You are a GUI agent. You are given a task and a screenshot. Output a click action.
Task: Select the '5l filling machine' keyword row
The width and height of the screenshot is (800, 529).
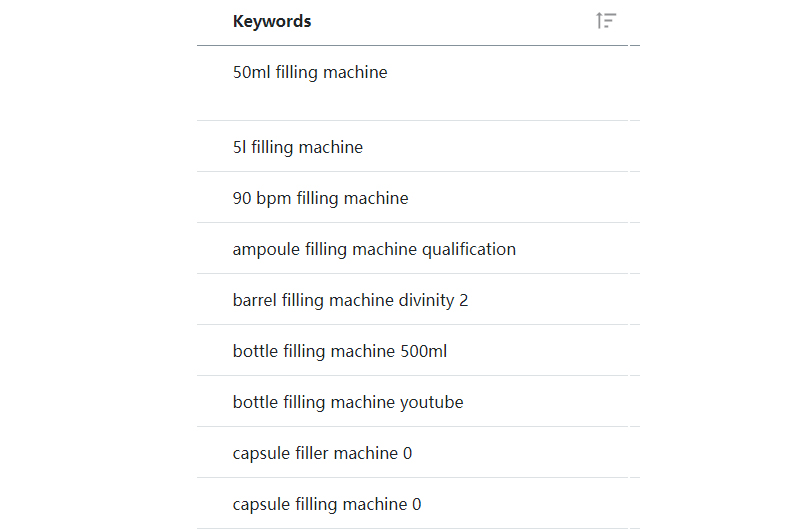click(x=298, y=148)
